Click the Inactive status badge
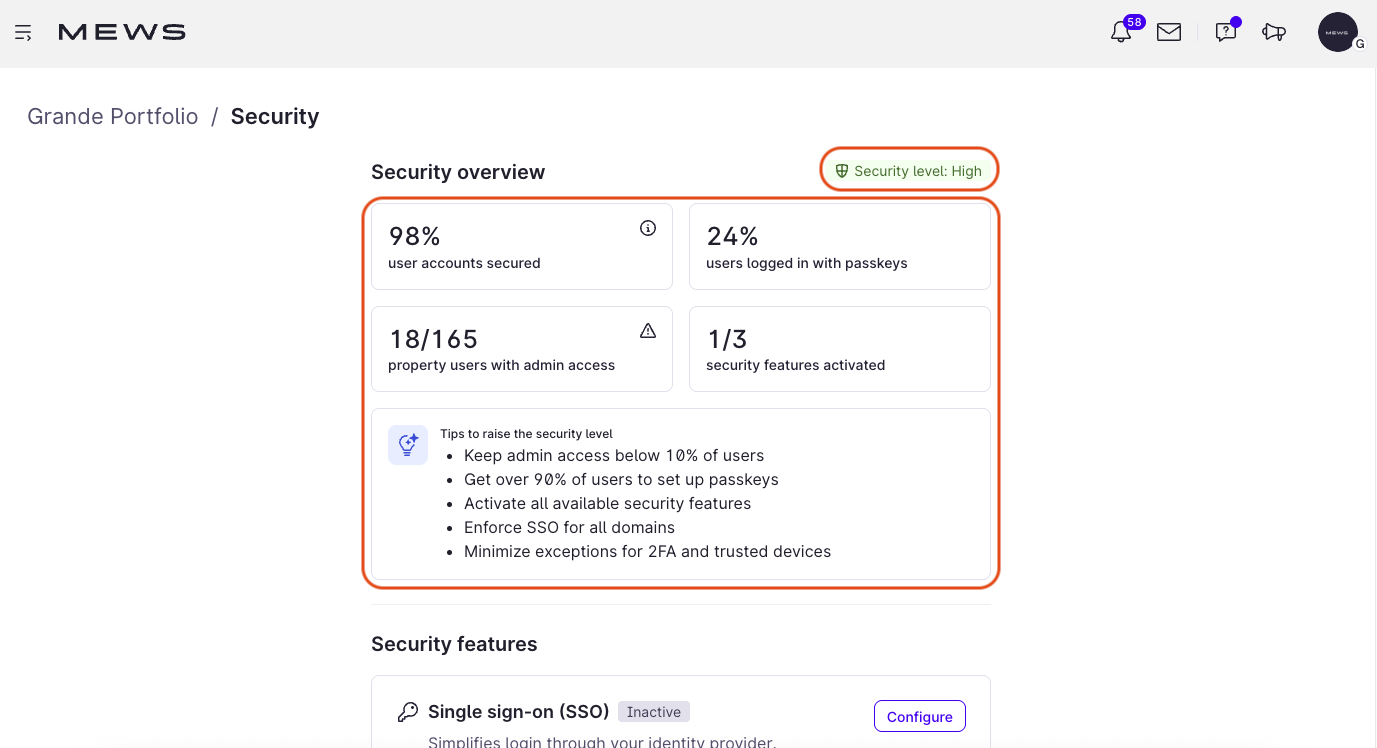Viewport: 1377px width, 748px height. pos(654,711)
